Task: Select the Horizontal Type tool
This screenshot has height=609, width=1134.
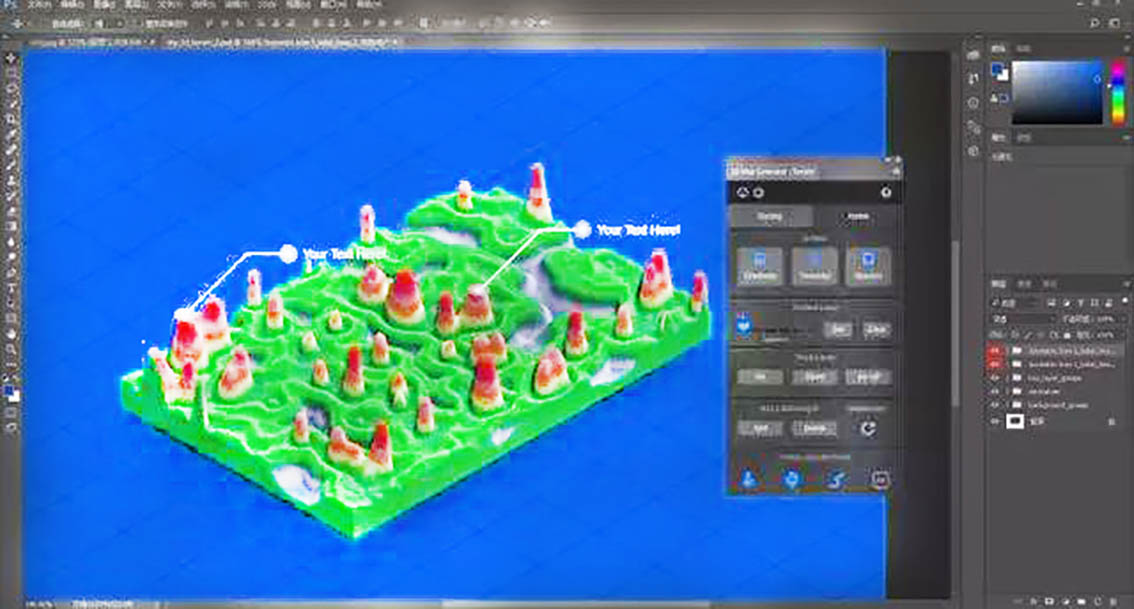Action: click(11, 289)
